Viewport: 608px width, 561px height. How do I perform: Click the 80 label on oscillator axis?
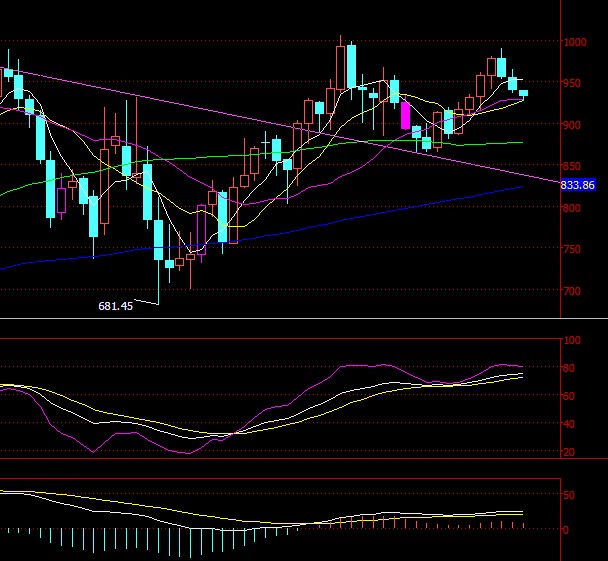coord(570,368)
